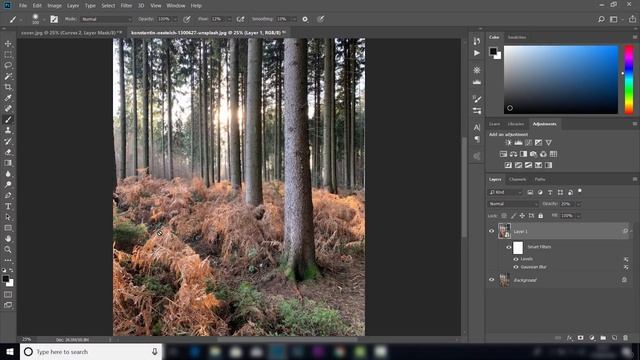Hide Layer 1 visibility eye

[x=491, y=231]
